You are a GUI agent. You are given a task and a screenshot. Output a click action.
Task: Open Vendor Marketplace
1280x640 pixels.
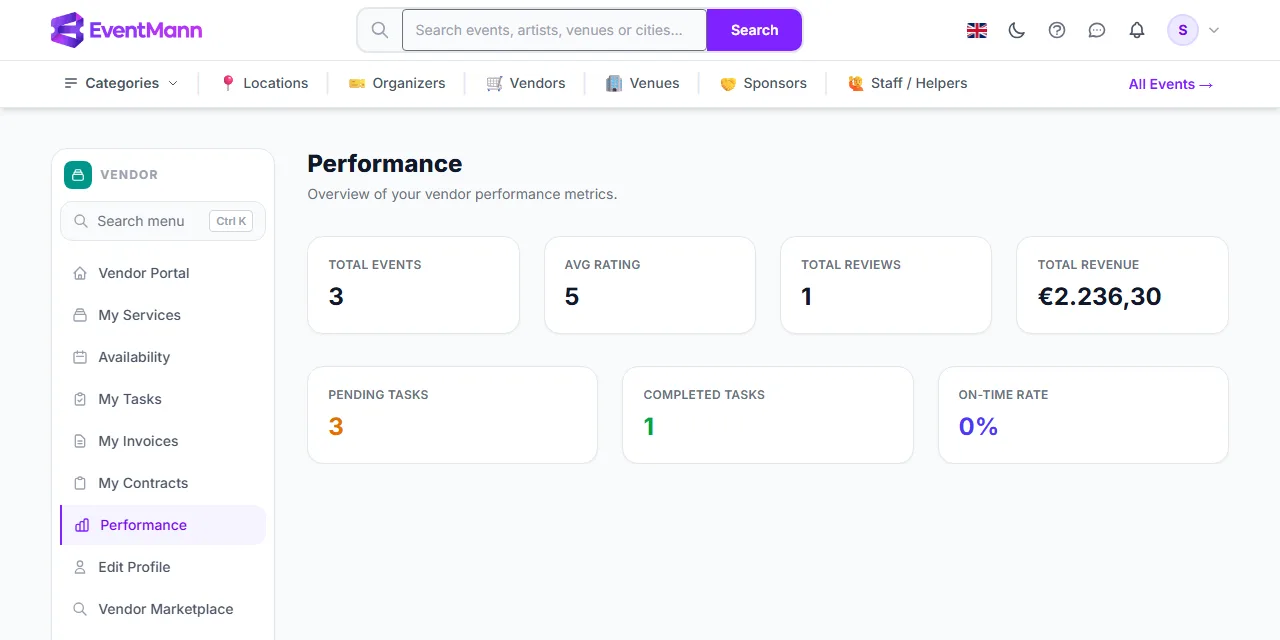[163, 609]
